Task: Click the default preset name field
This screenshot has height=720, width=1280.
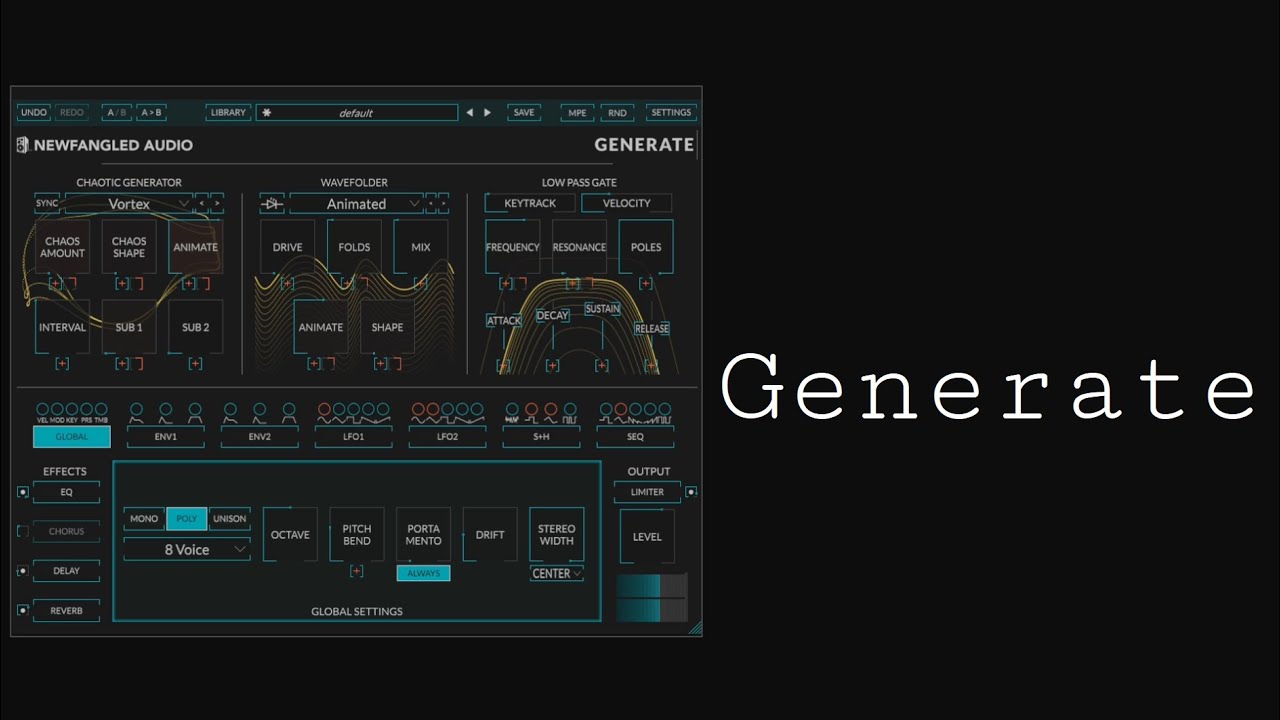Action: coord(357,113)
